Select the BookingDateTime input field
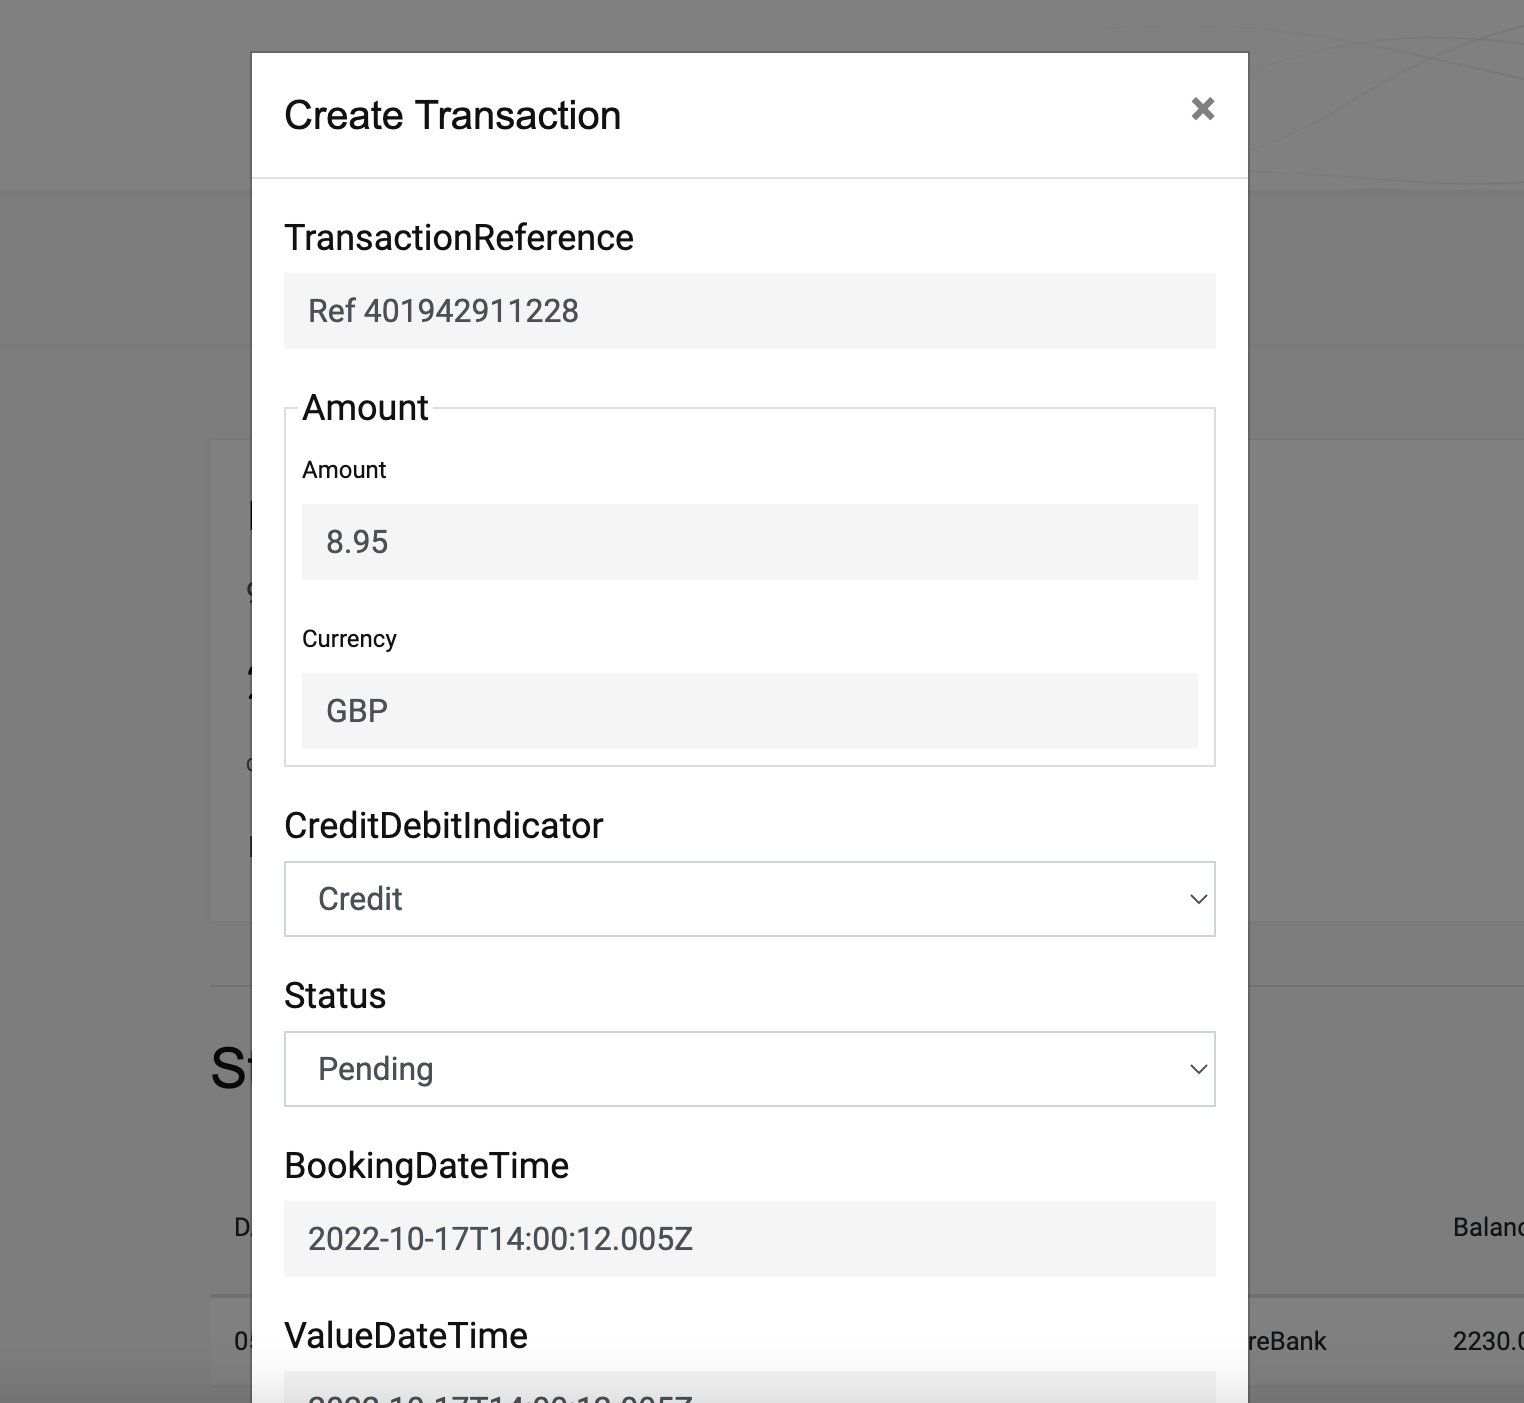The height and width of the screenshot is (1403, 1524). point(750,1239)
